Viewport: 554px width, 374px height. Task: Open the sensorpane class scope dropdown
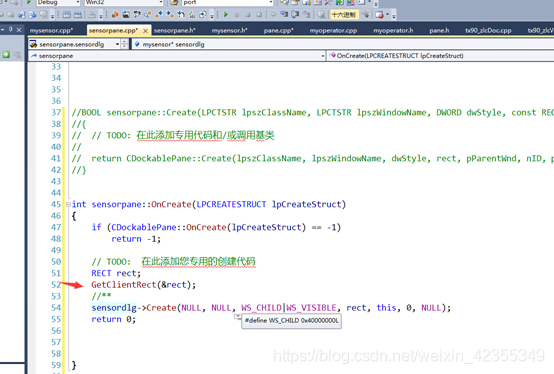(x=323, y=56)
